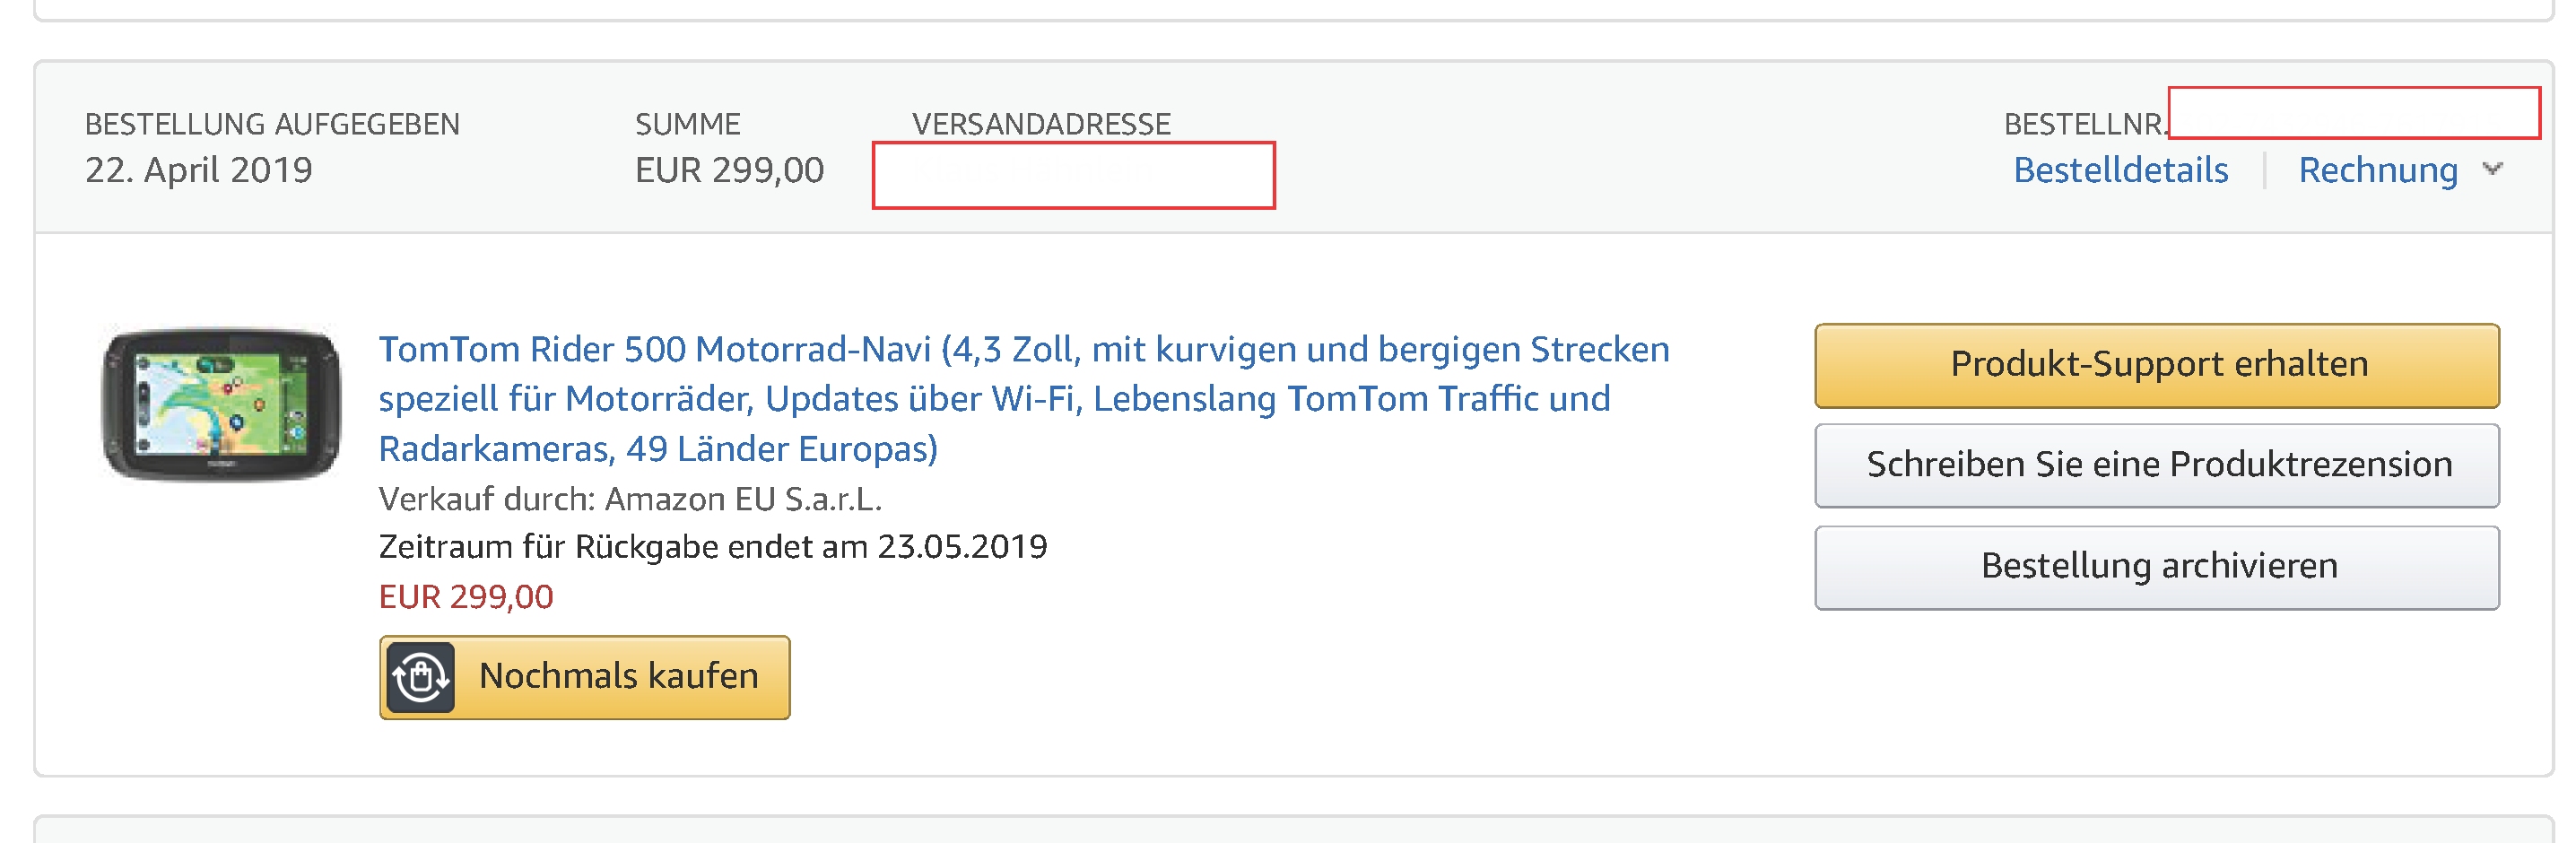Click the Bestelldetails link
Screen dimensions: 2576x843
pyautogui.click(x=2120, y=170)
